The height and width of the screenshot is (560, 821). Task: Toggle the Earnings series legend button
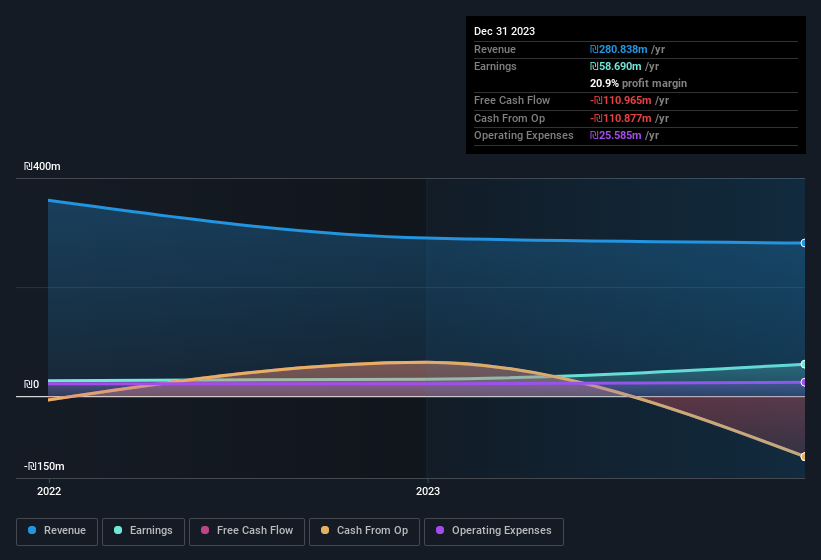pos(143,531)
